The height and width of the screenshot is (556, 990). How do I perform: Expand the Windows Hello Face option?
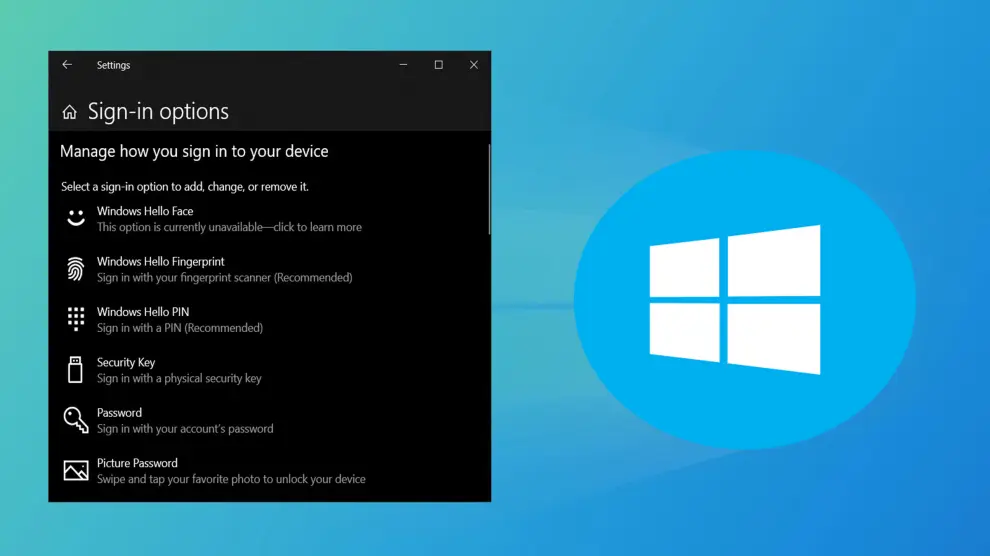pyautogui.click(x=145, y=211)
